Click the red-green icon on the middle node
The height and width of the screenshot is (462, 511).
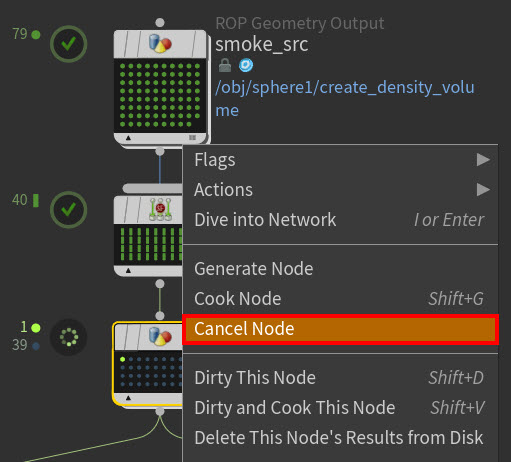[160, 209]
